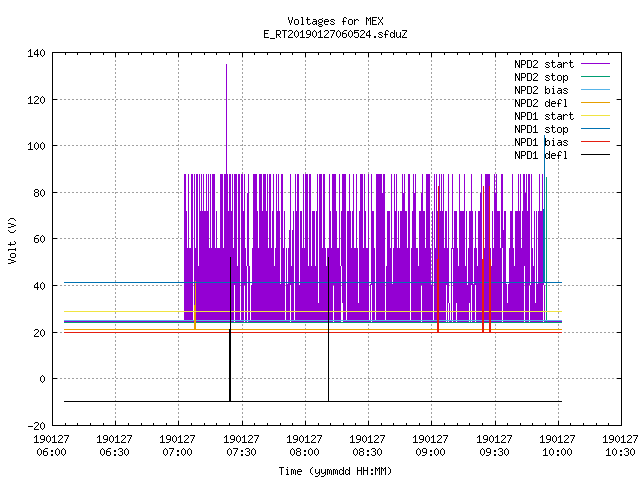The width and height of the screenshot is (640, 480).
Task: Click the 'NPD1 bias' legend label
Action: [541, 142]
